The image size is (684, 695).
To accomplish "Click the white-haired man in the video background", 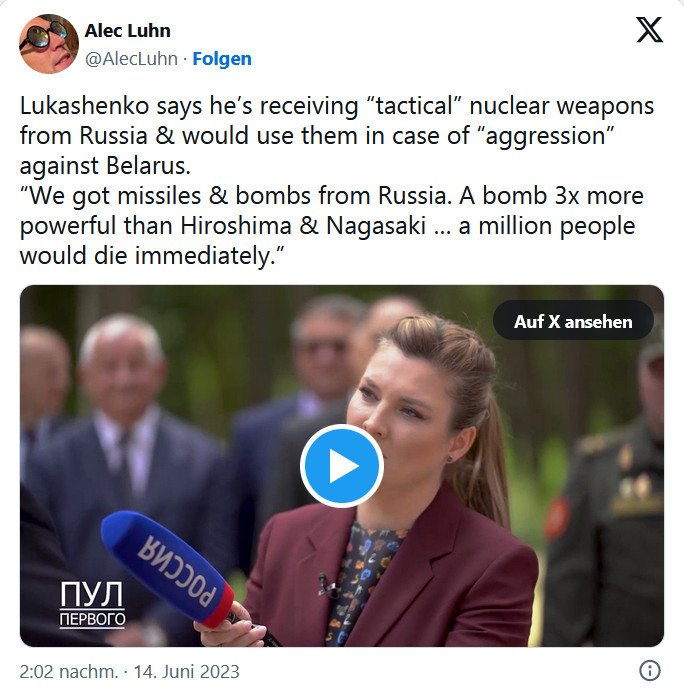I will click(x=124, y=443).
